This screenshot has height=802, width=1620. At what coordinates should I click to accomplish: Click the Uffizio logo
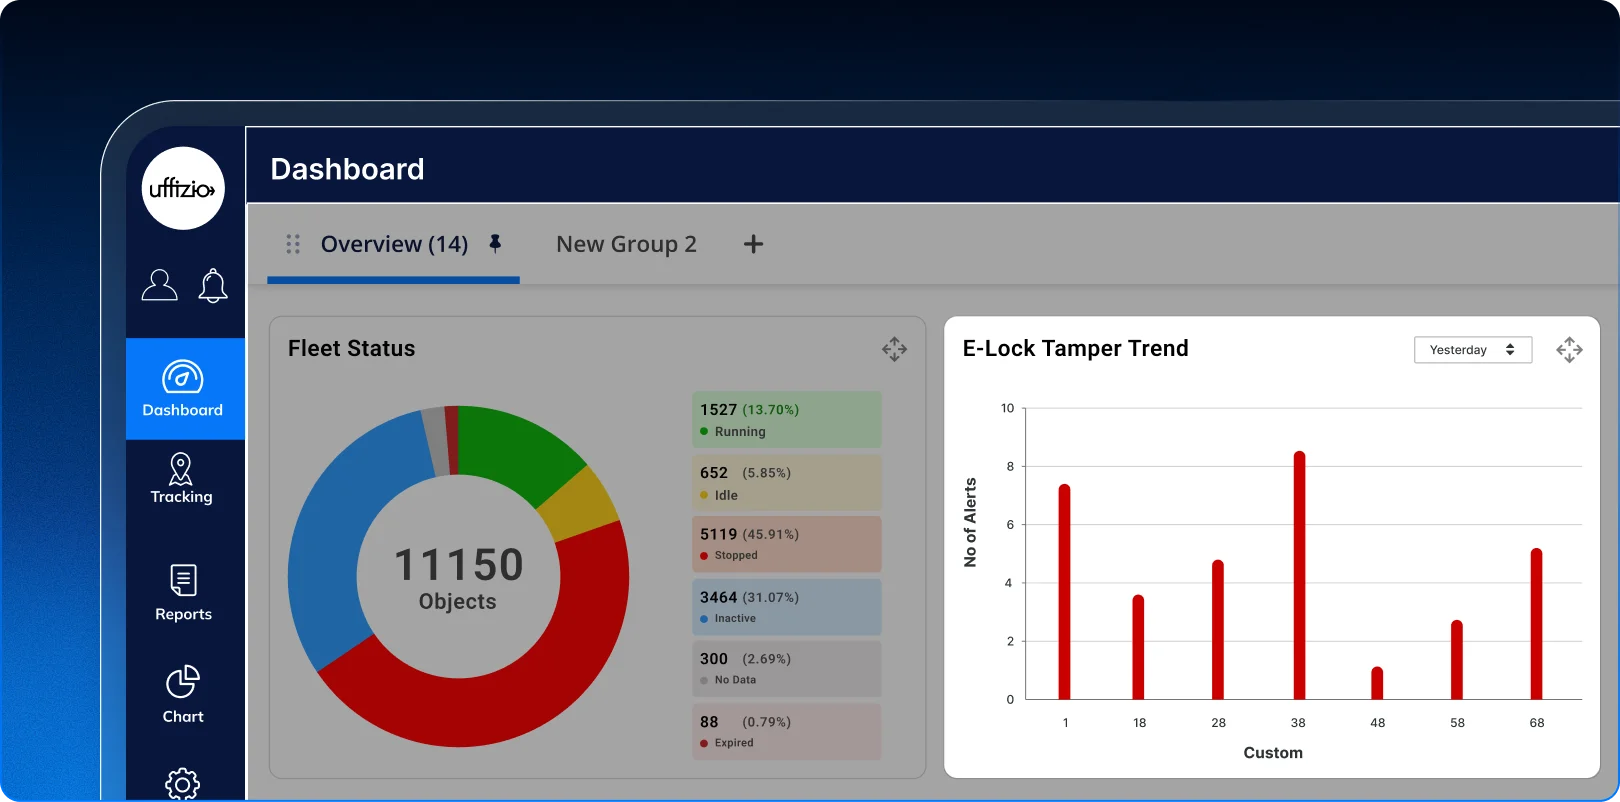coord(183,188)
